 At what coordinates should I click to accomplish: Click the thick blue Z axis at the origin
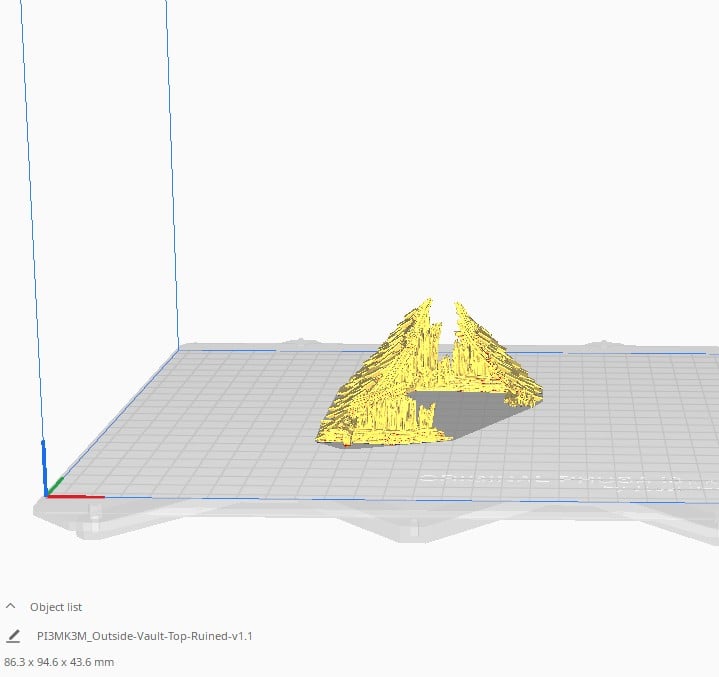pos(44,468)
